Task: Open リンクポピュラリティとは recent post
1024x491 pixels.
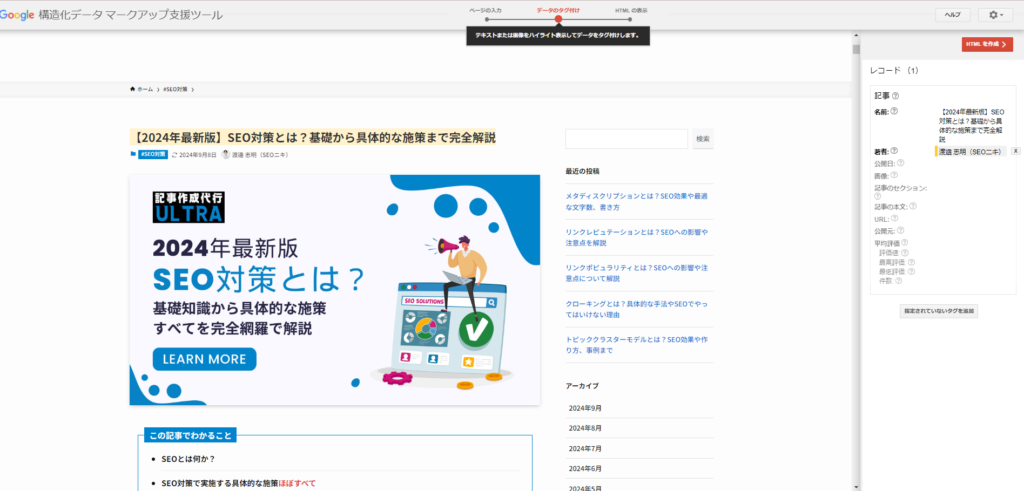Action: [637, 273]
